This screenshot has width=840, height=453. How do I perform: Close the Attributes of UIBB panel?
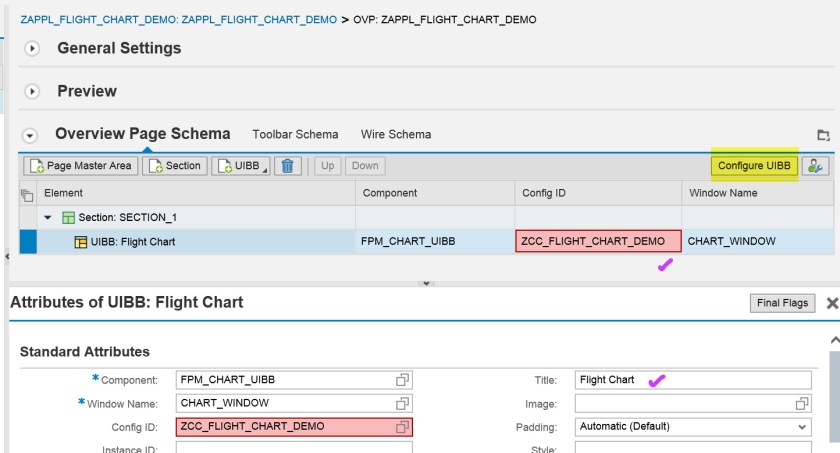(831, 303)
